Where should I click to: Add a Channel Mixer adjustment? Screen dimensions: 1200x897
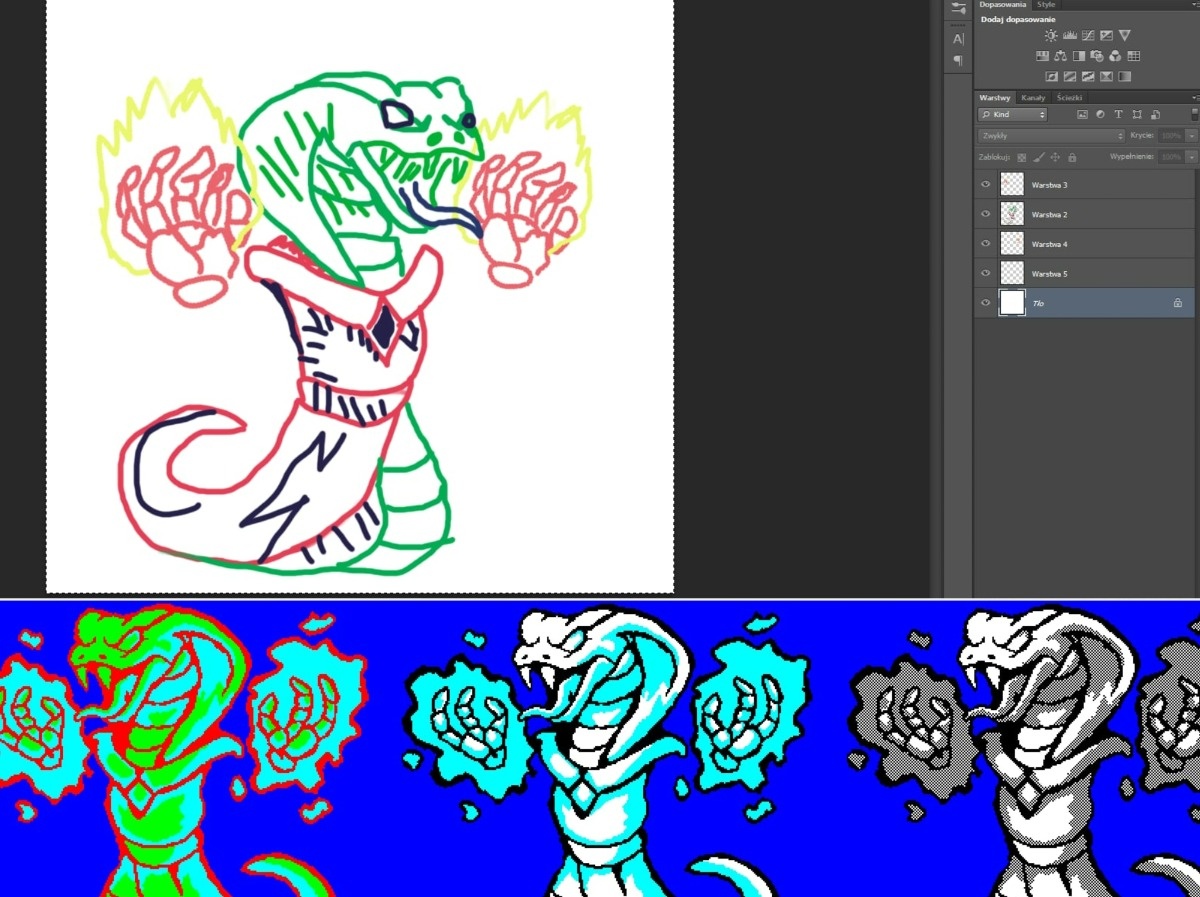pyautogui.click(x=1115, y=56)
